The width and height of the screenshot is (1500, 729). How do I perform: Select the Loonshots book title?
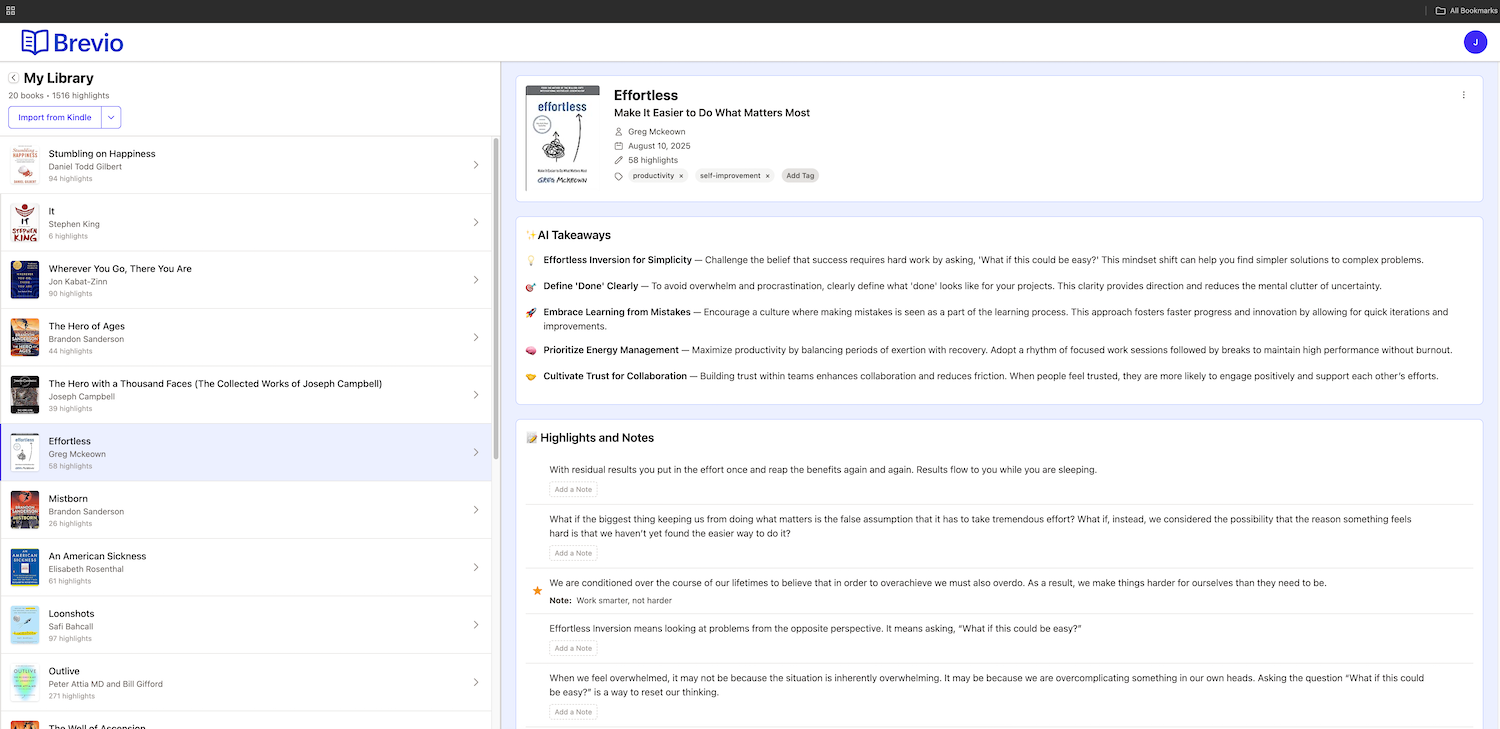tap(70, 614)
